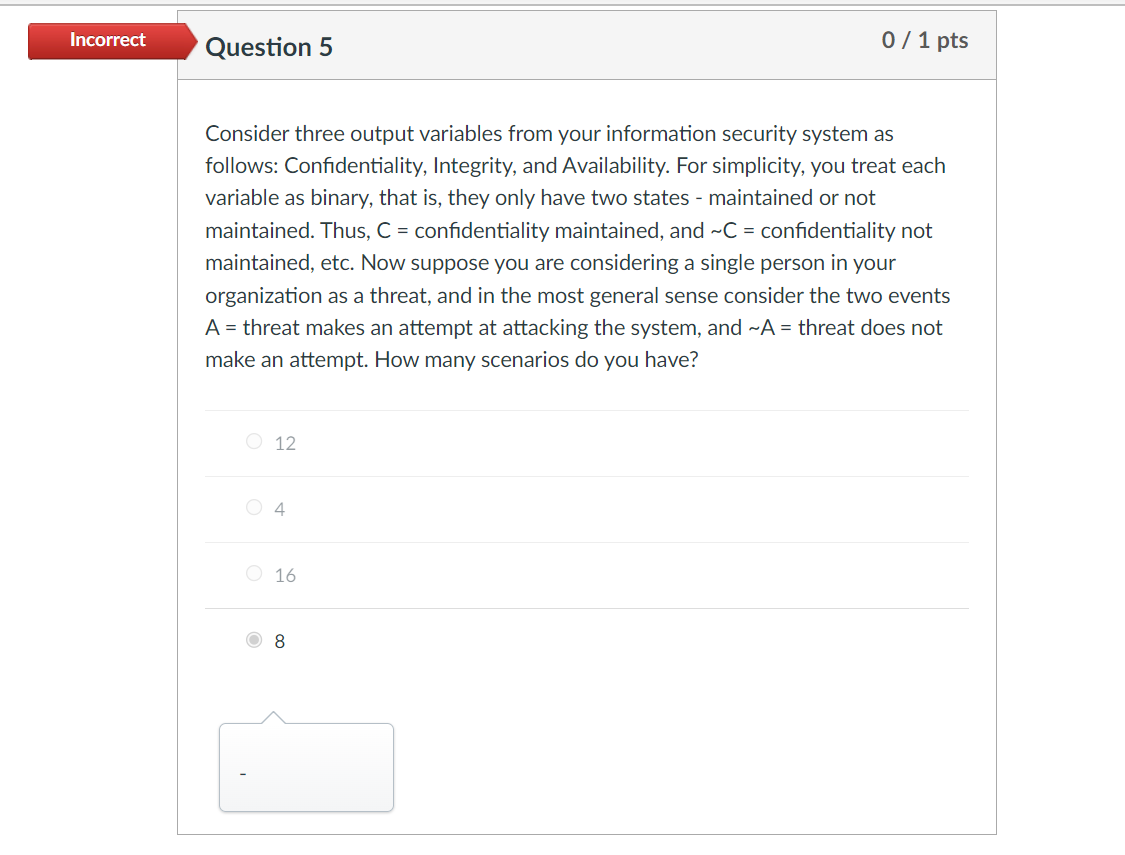
Task: Click the dash inside the comment box
Action: click(240, 773)
